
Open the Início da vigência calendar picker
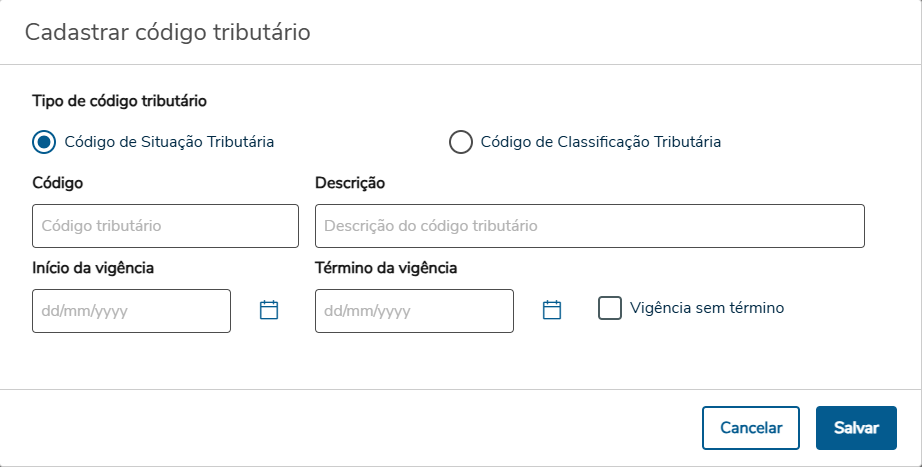point(268,310)
